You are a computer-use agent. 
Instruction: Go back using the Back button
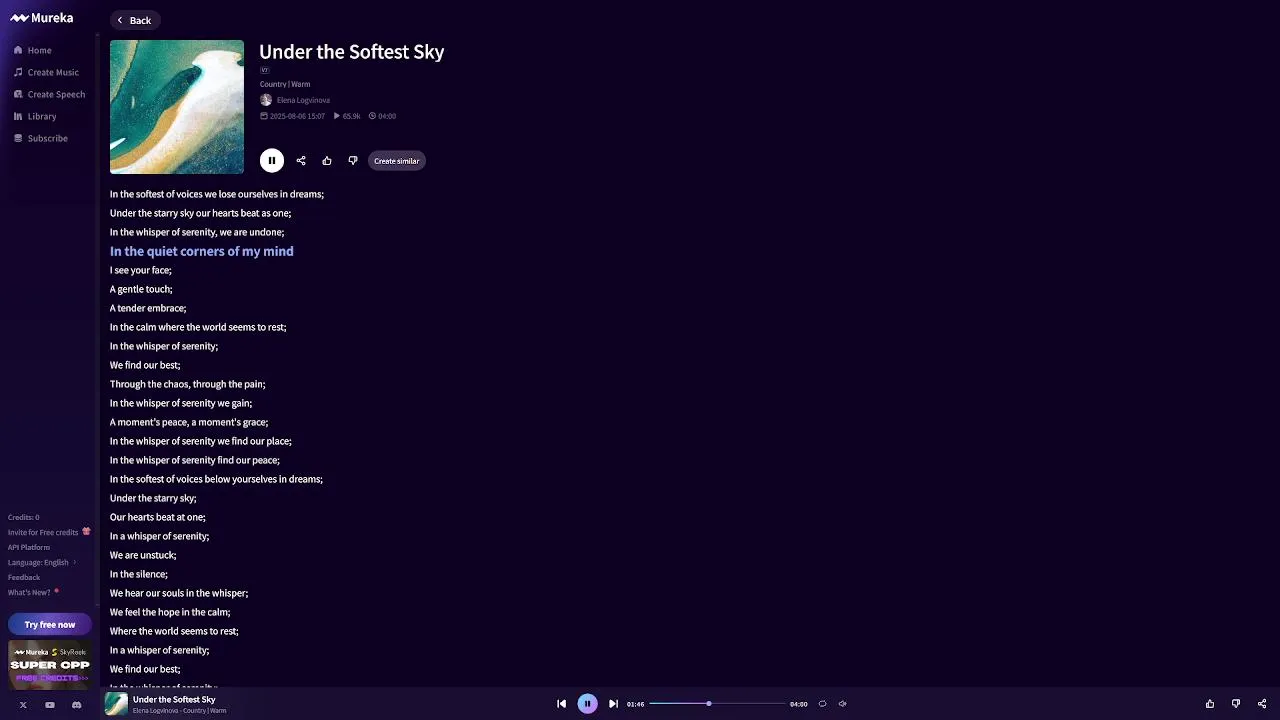(134, 20)
